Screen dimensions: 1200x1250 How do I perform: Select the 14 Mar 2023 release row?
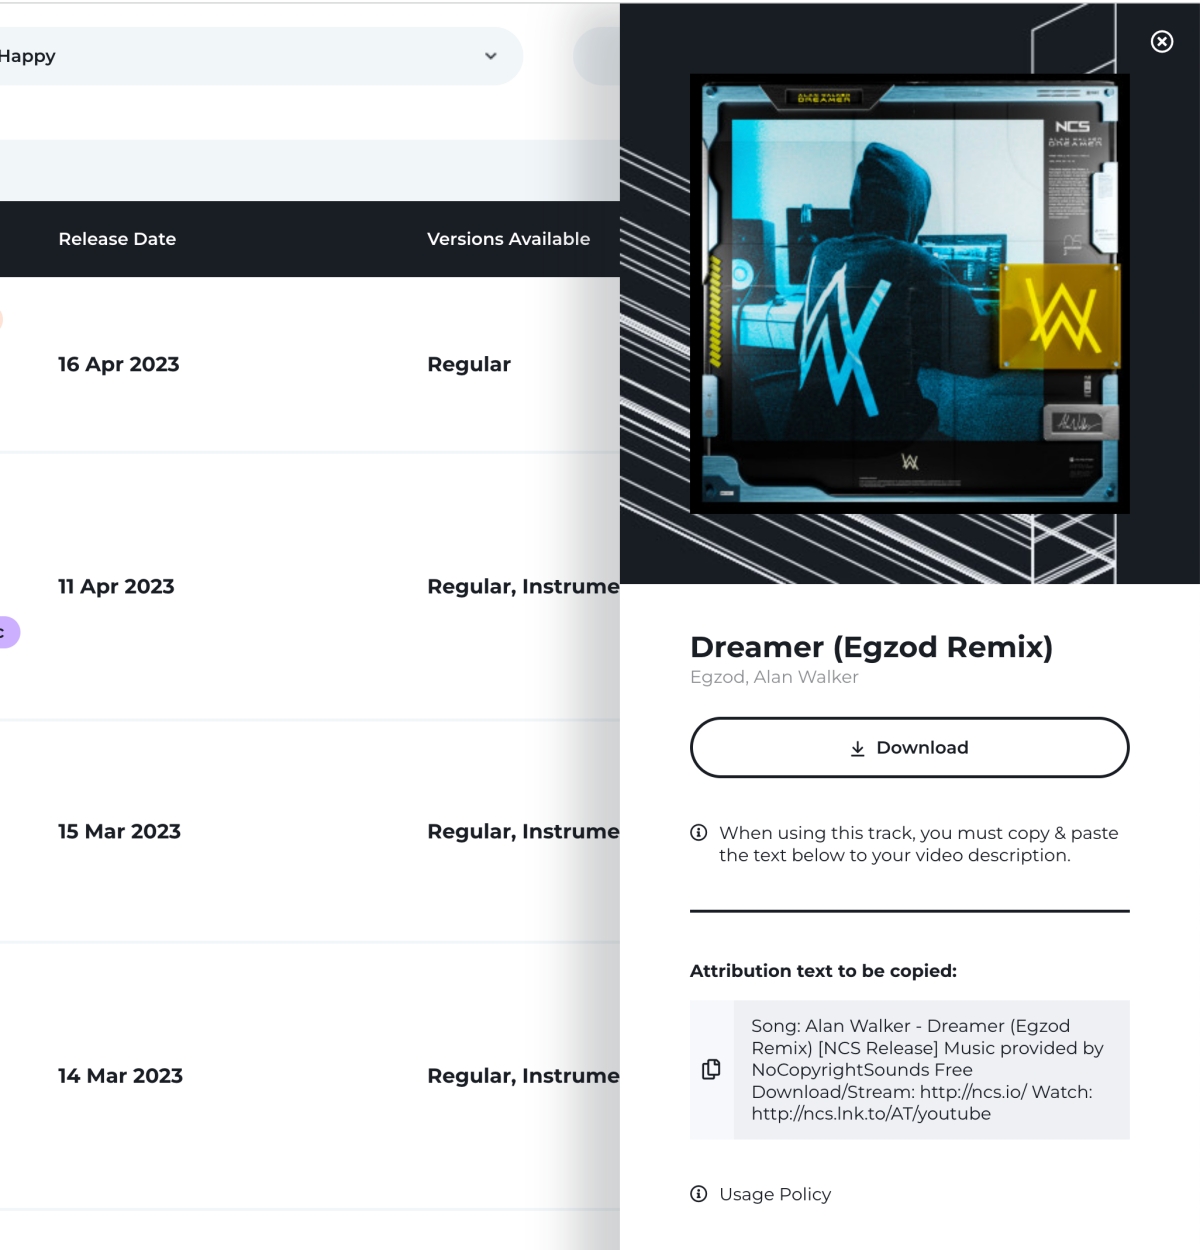(x=310, y=1076)
